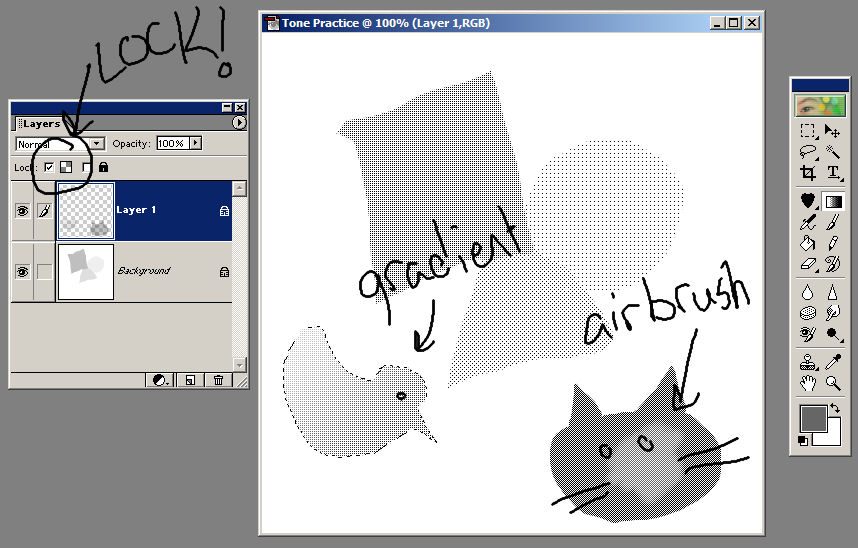Select the Background layer name
The width and height of the screenshot is (858, 548).
click(144, 270)
